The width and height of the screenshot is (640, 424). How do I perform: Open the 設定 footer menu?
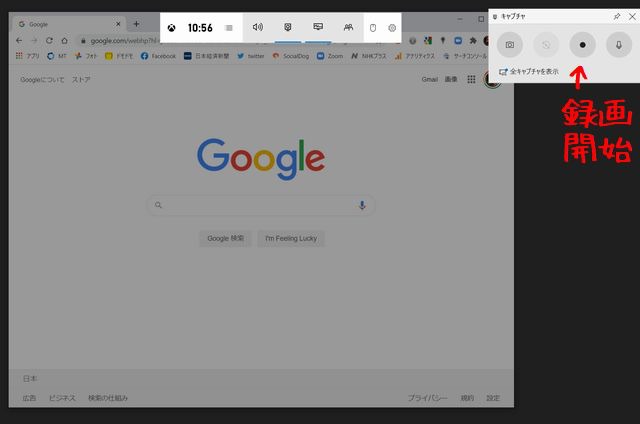coord(493,398)
